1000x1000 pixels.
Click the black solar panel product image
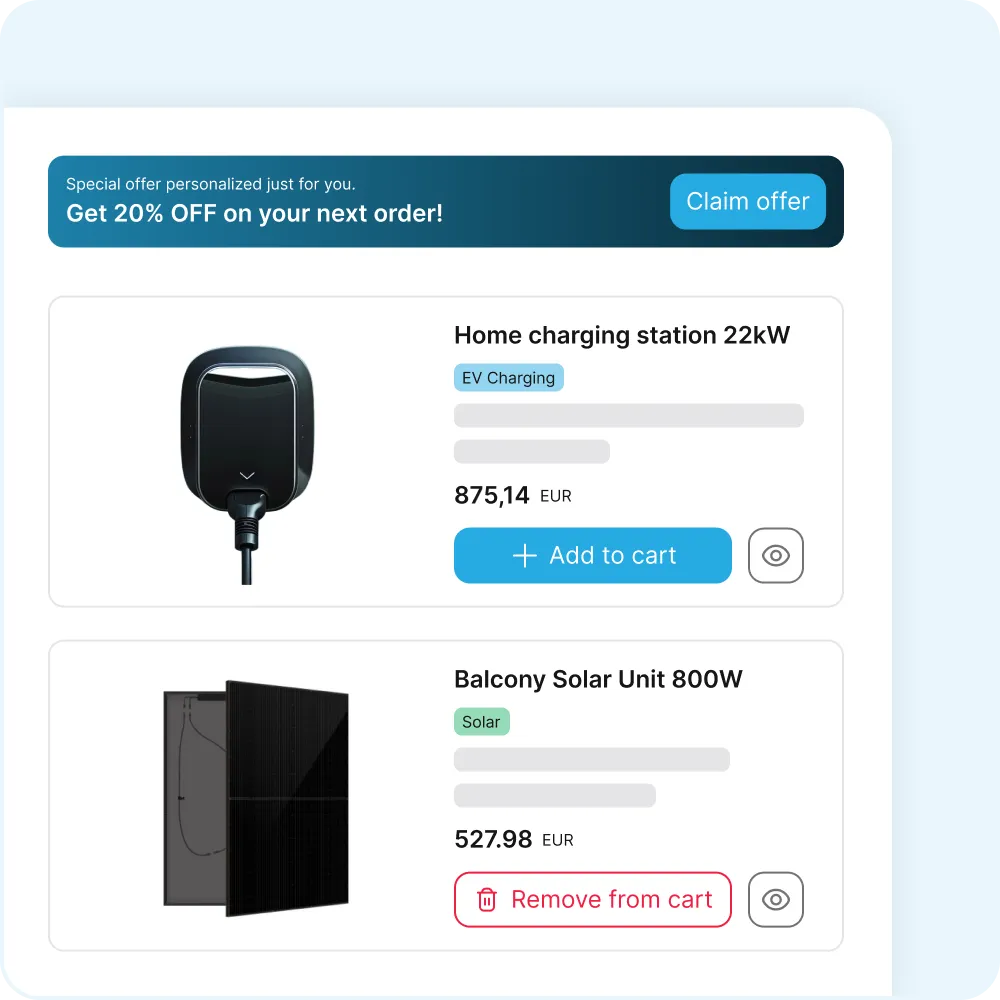pyautogui.click(x=256, y=798)
